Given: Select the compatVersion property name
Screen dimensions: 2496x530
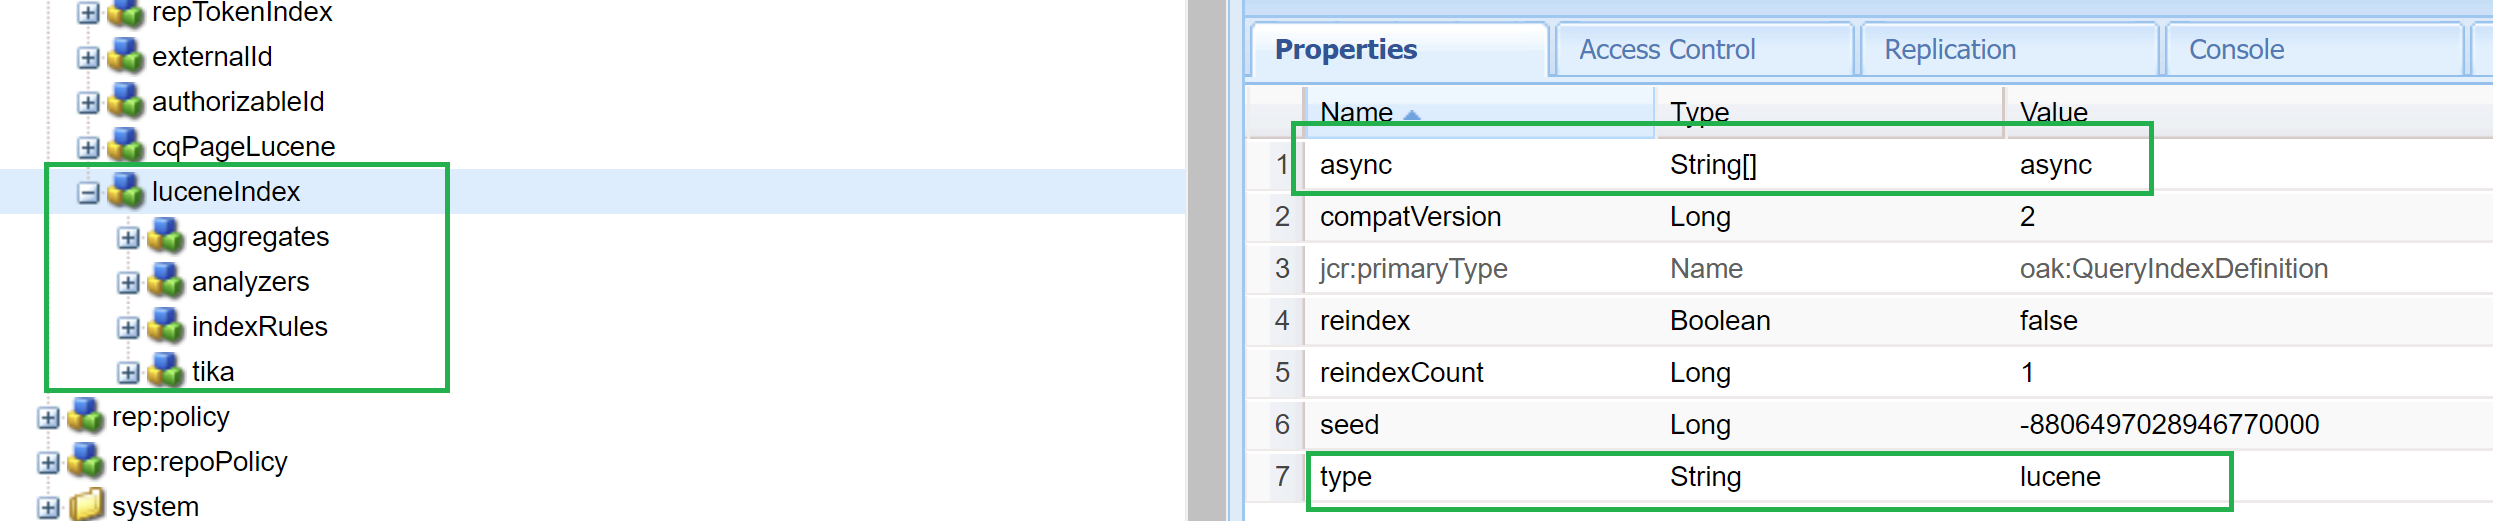Looking at the screenshot, I should 1410,217.
